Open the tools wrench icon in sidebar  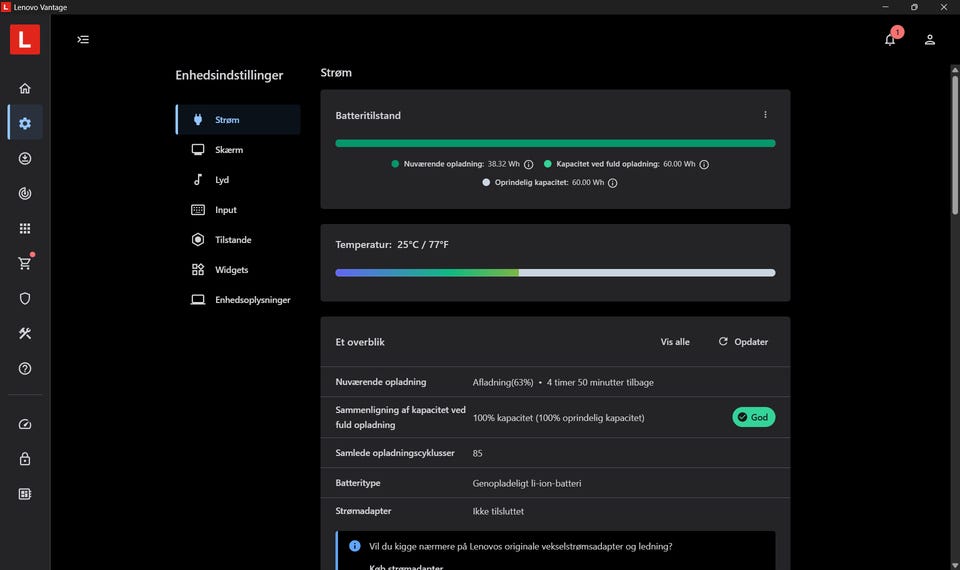click(x=25, y=333)
